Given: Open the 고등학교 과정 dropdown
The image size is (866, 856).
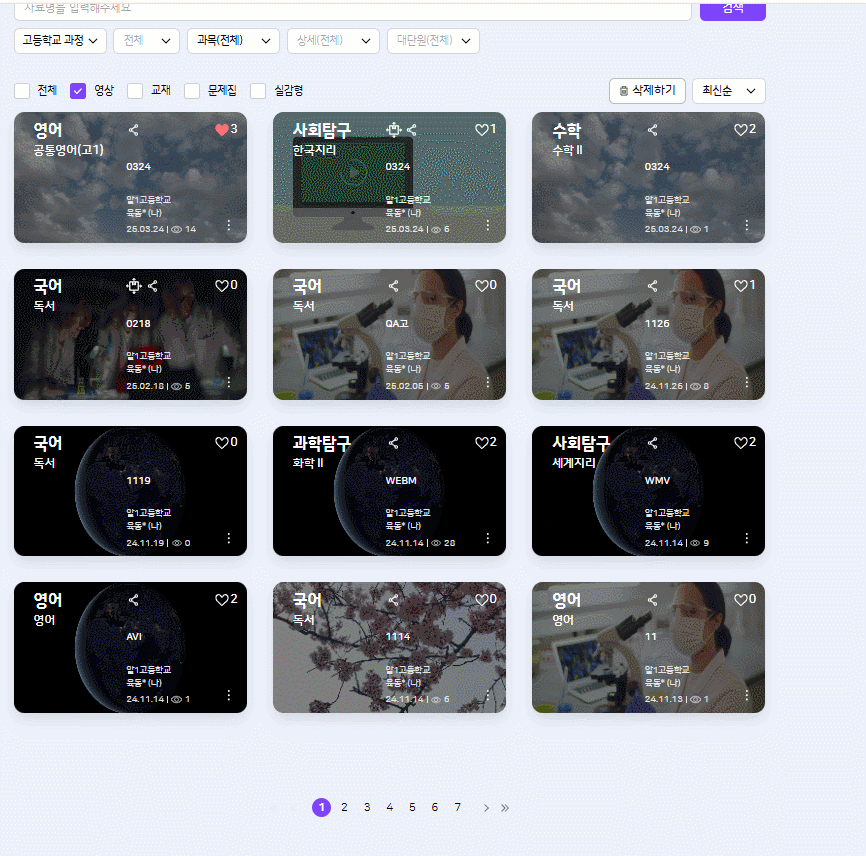Looking at the screenshot, I should [61, 41].
